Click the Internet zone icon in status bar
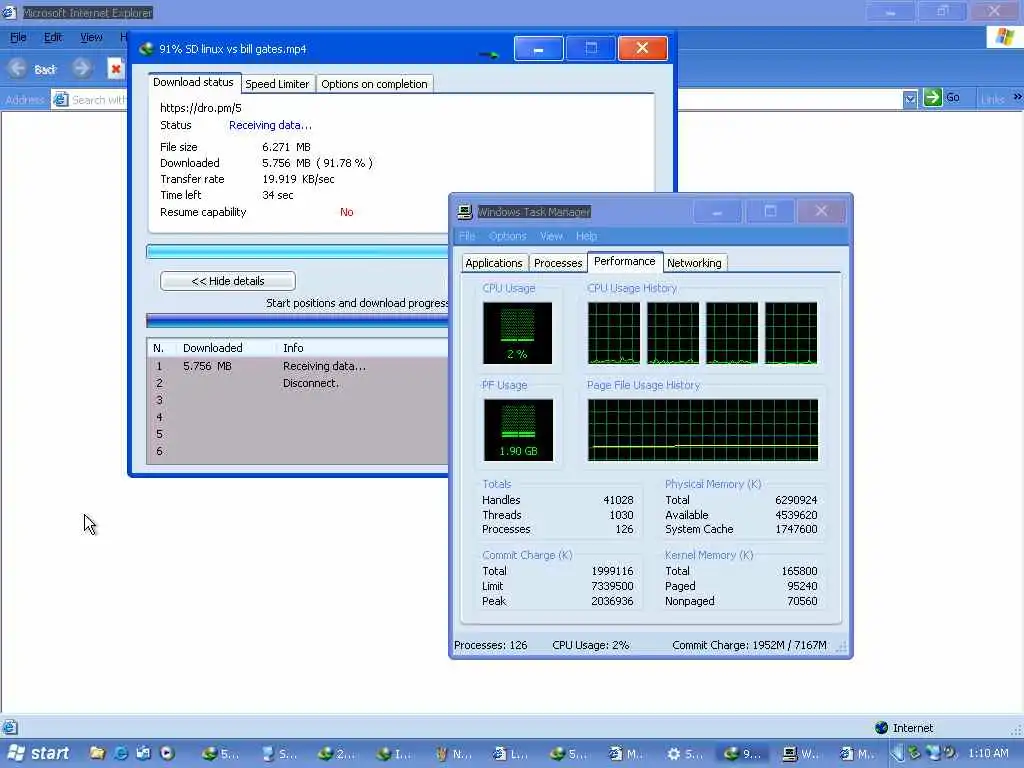This screenshot has height=768, width=1024. (x=881, y=728)
